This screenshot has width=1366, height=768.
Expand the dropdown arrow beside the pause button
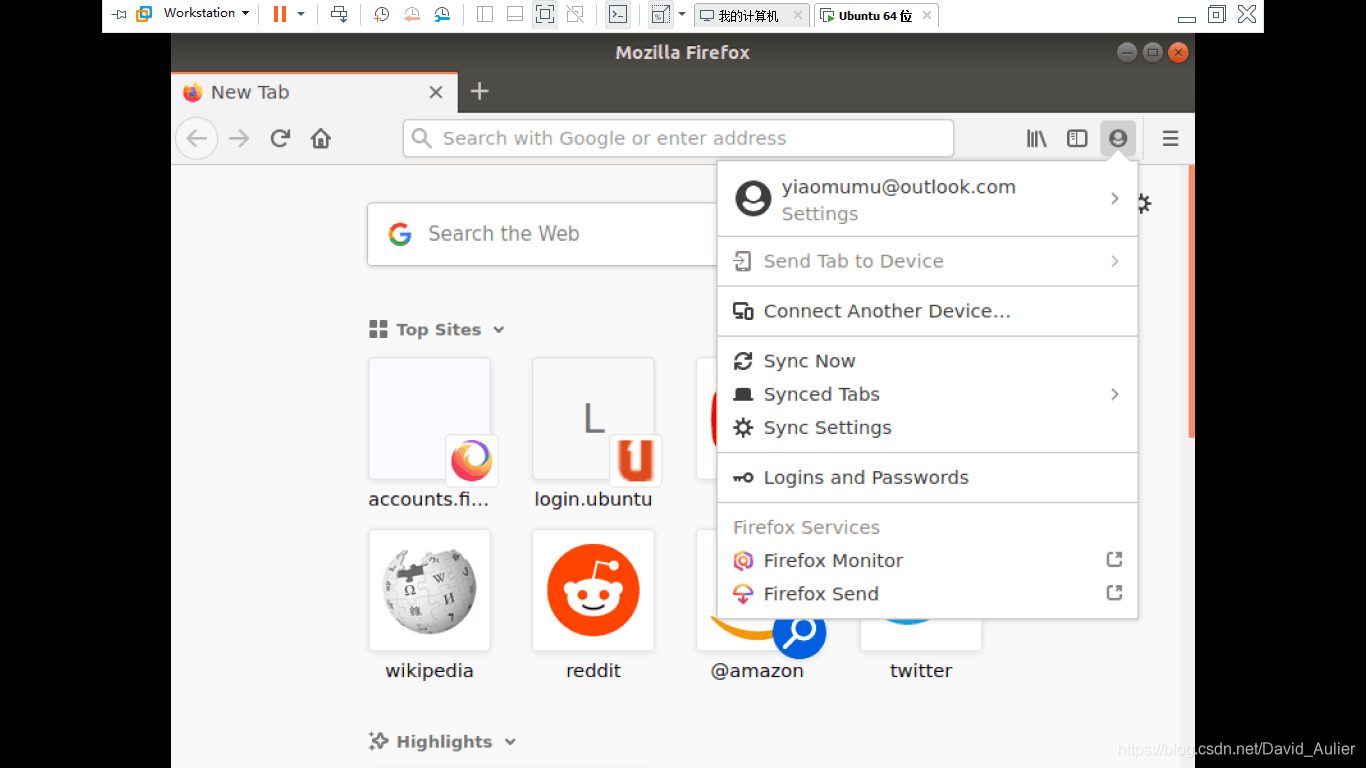point(300,14)
